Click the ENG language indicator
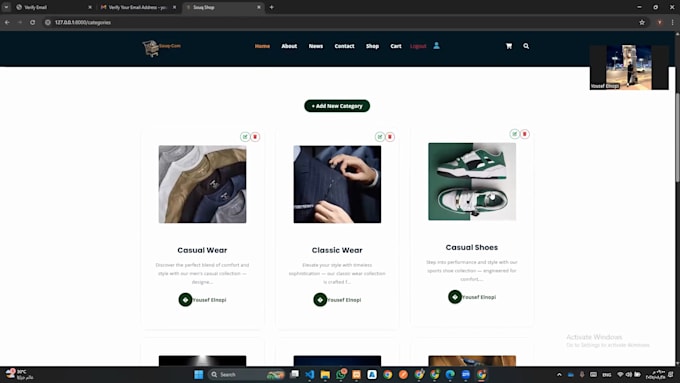Viewport: 680px width, 383px height. 607,374
